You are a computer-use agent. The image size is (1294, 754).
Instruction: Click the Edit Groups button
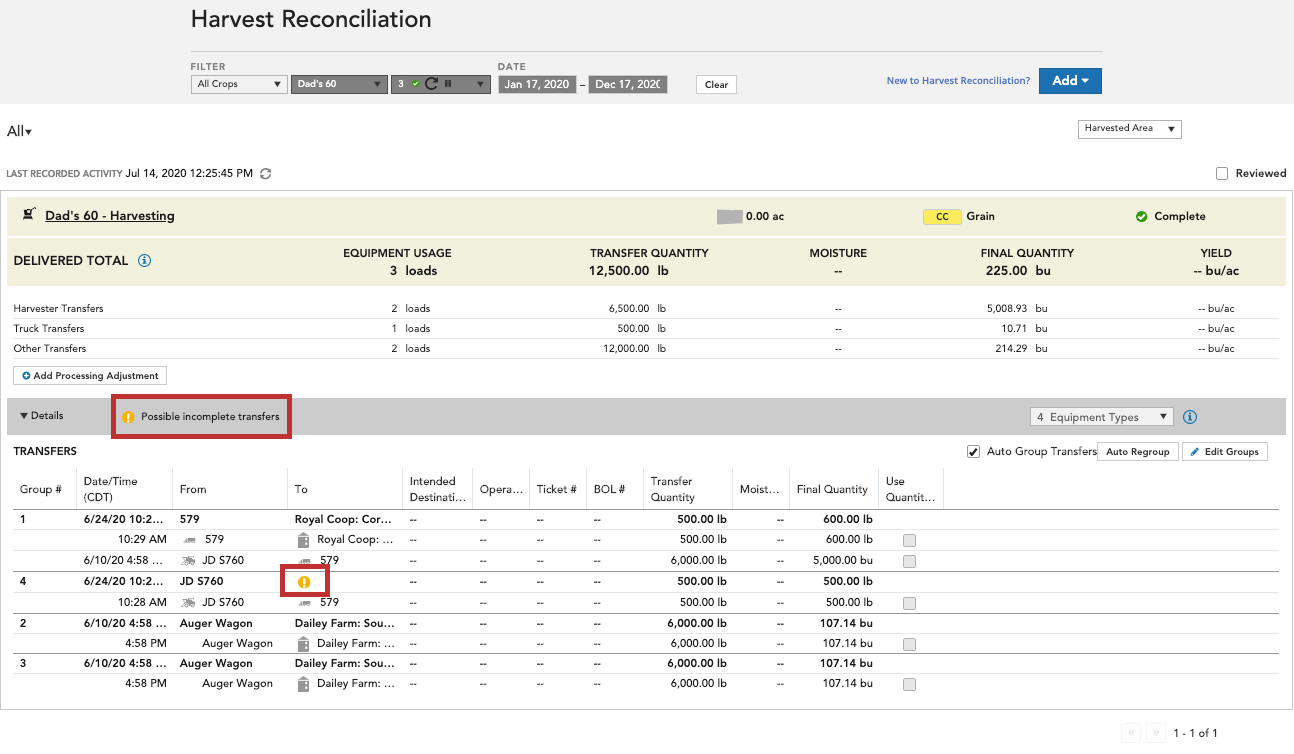[1225, 452]
